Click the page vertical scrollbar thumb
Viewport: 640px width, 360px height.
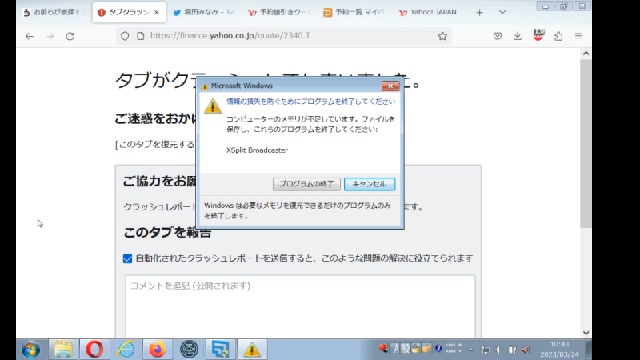coord(586,143)
